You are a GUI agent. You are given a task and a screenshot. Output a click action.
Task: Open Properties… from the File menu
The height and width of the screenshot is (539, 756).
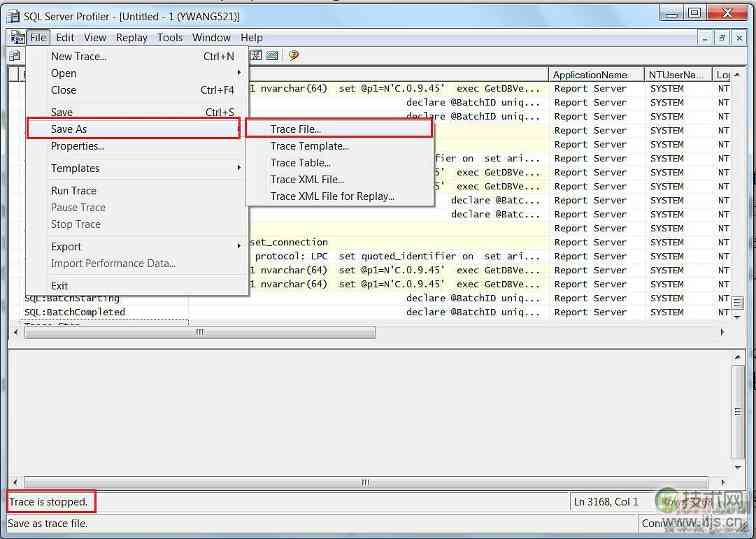pyautogui.click(x=77, y=146)
